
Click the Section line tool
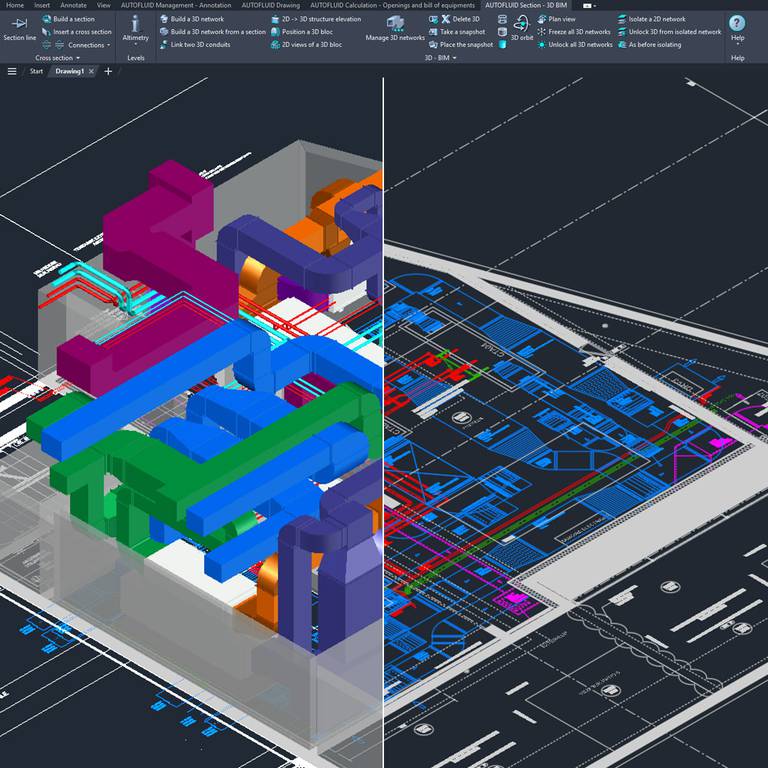(19, 28)
